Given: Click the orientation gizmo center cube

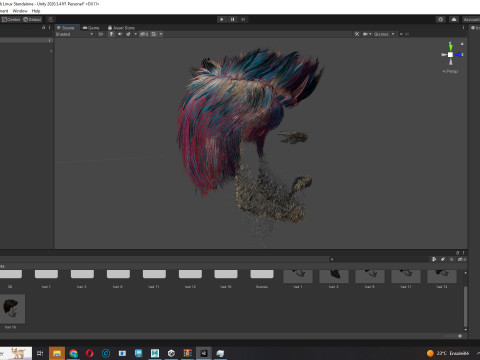Looking at the screenshot, I should (x=450, y=54).
